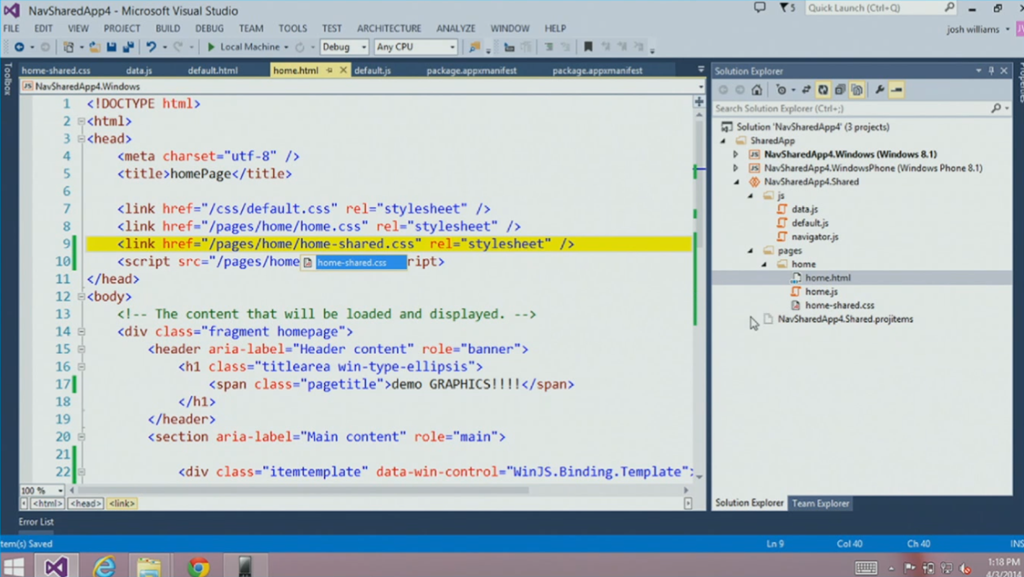Screen dimensions: 1024x577
Task: Open the Error List panel
Action: tap(36, 522)
